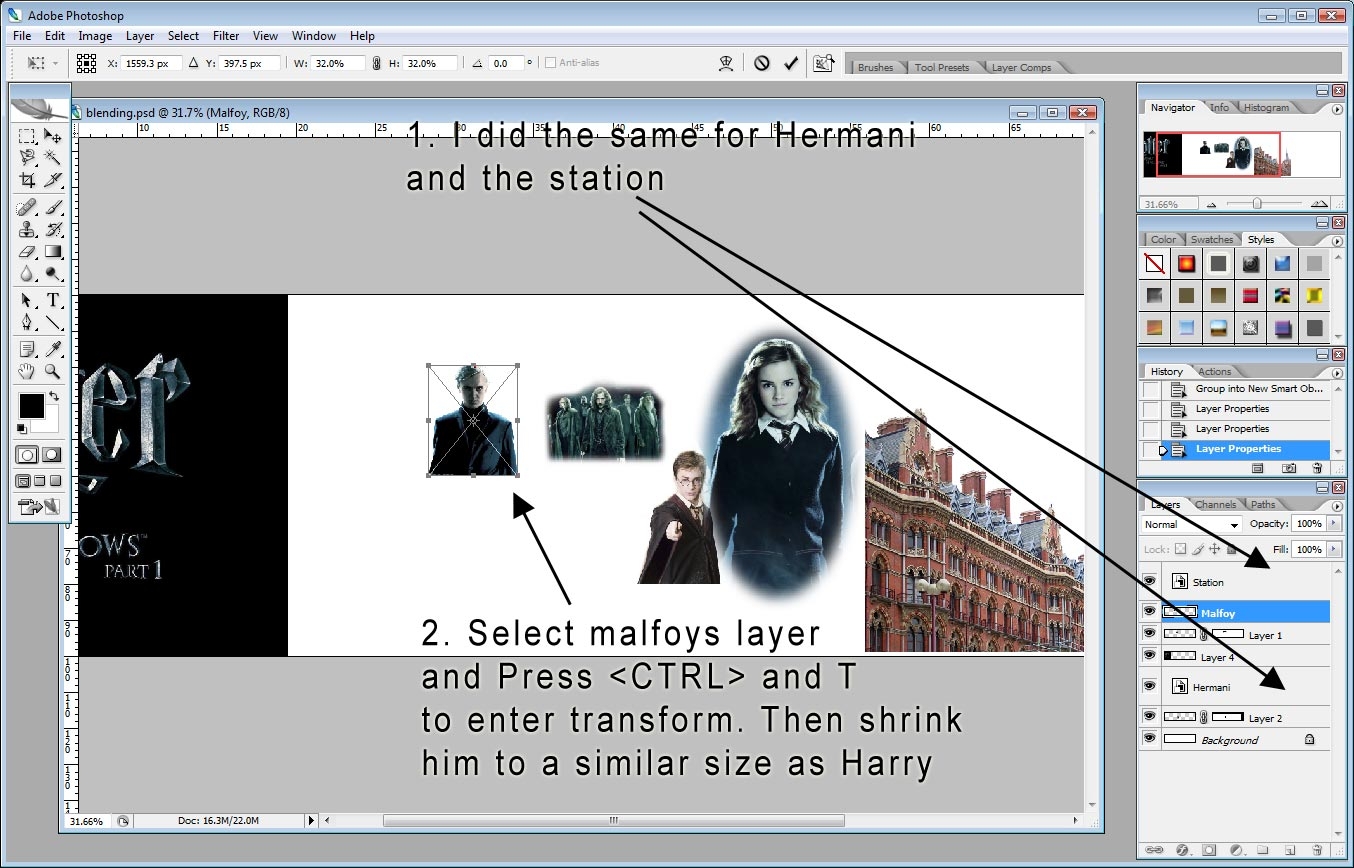
Task: Add a layer style with the fx icon
Action: click(1182, 850)
